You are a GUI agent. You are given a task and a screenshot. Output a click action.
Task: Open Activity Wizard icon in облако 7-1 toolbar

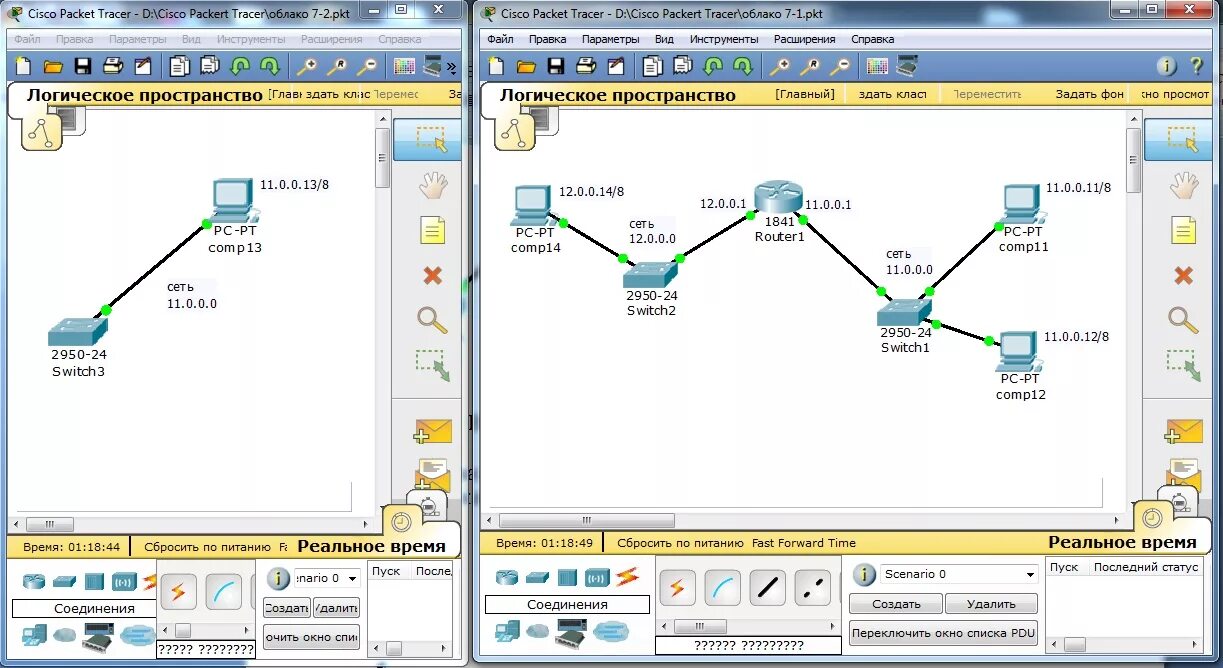(x=616, y=67)
